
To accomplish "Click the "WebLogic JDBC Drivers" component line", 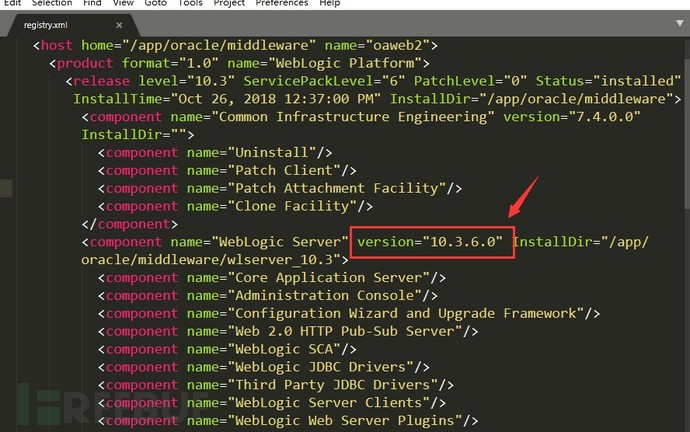I will coord(264,367).
